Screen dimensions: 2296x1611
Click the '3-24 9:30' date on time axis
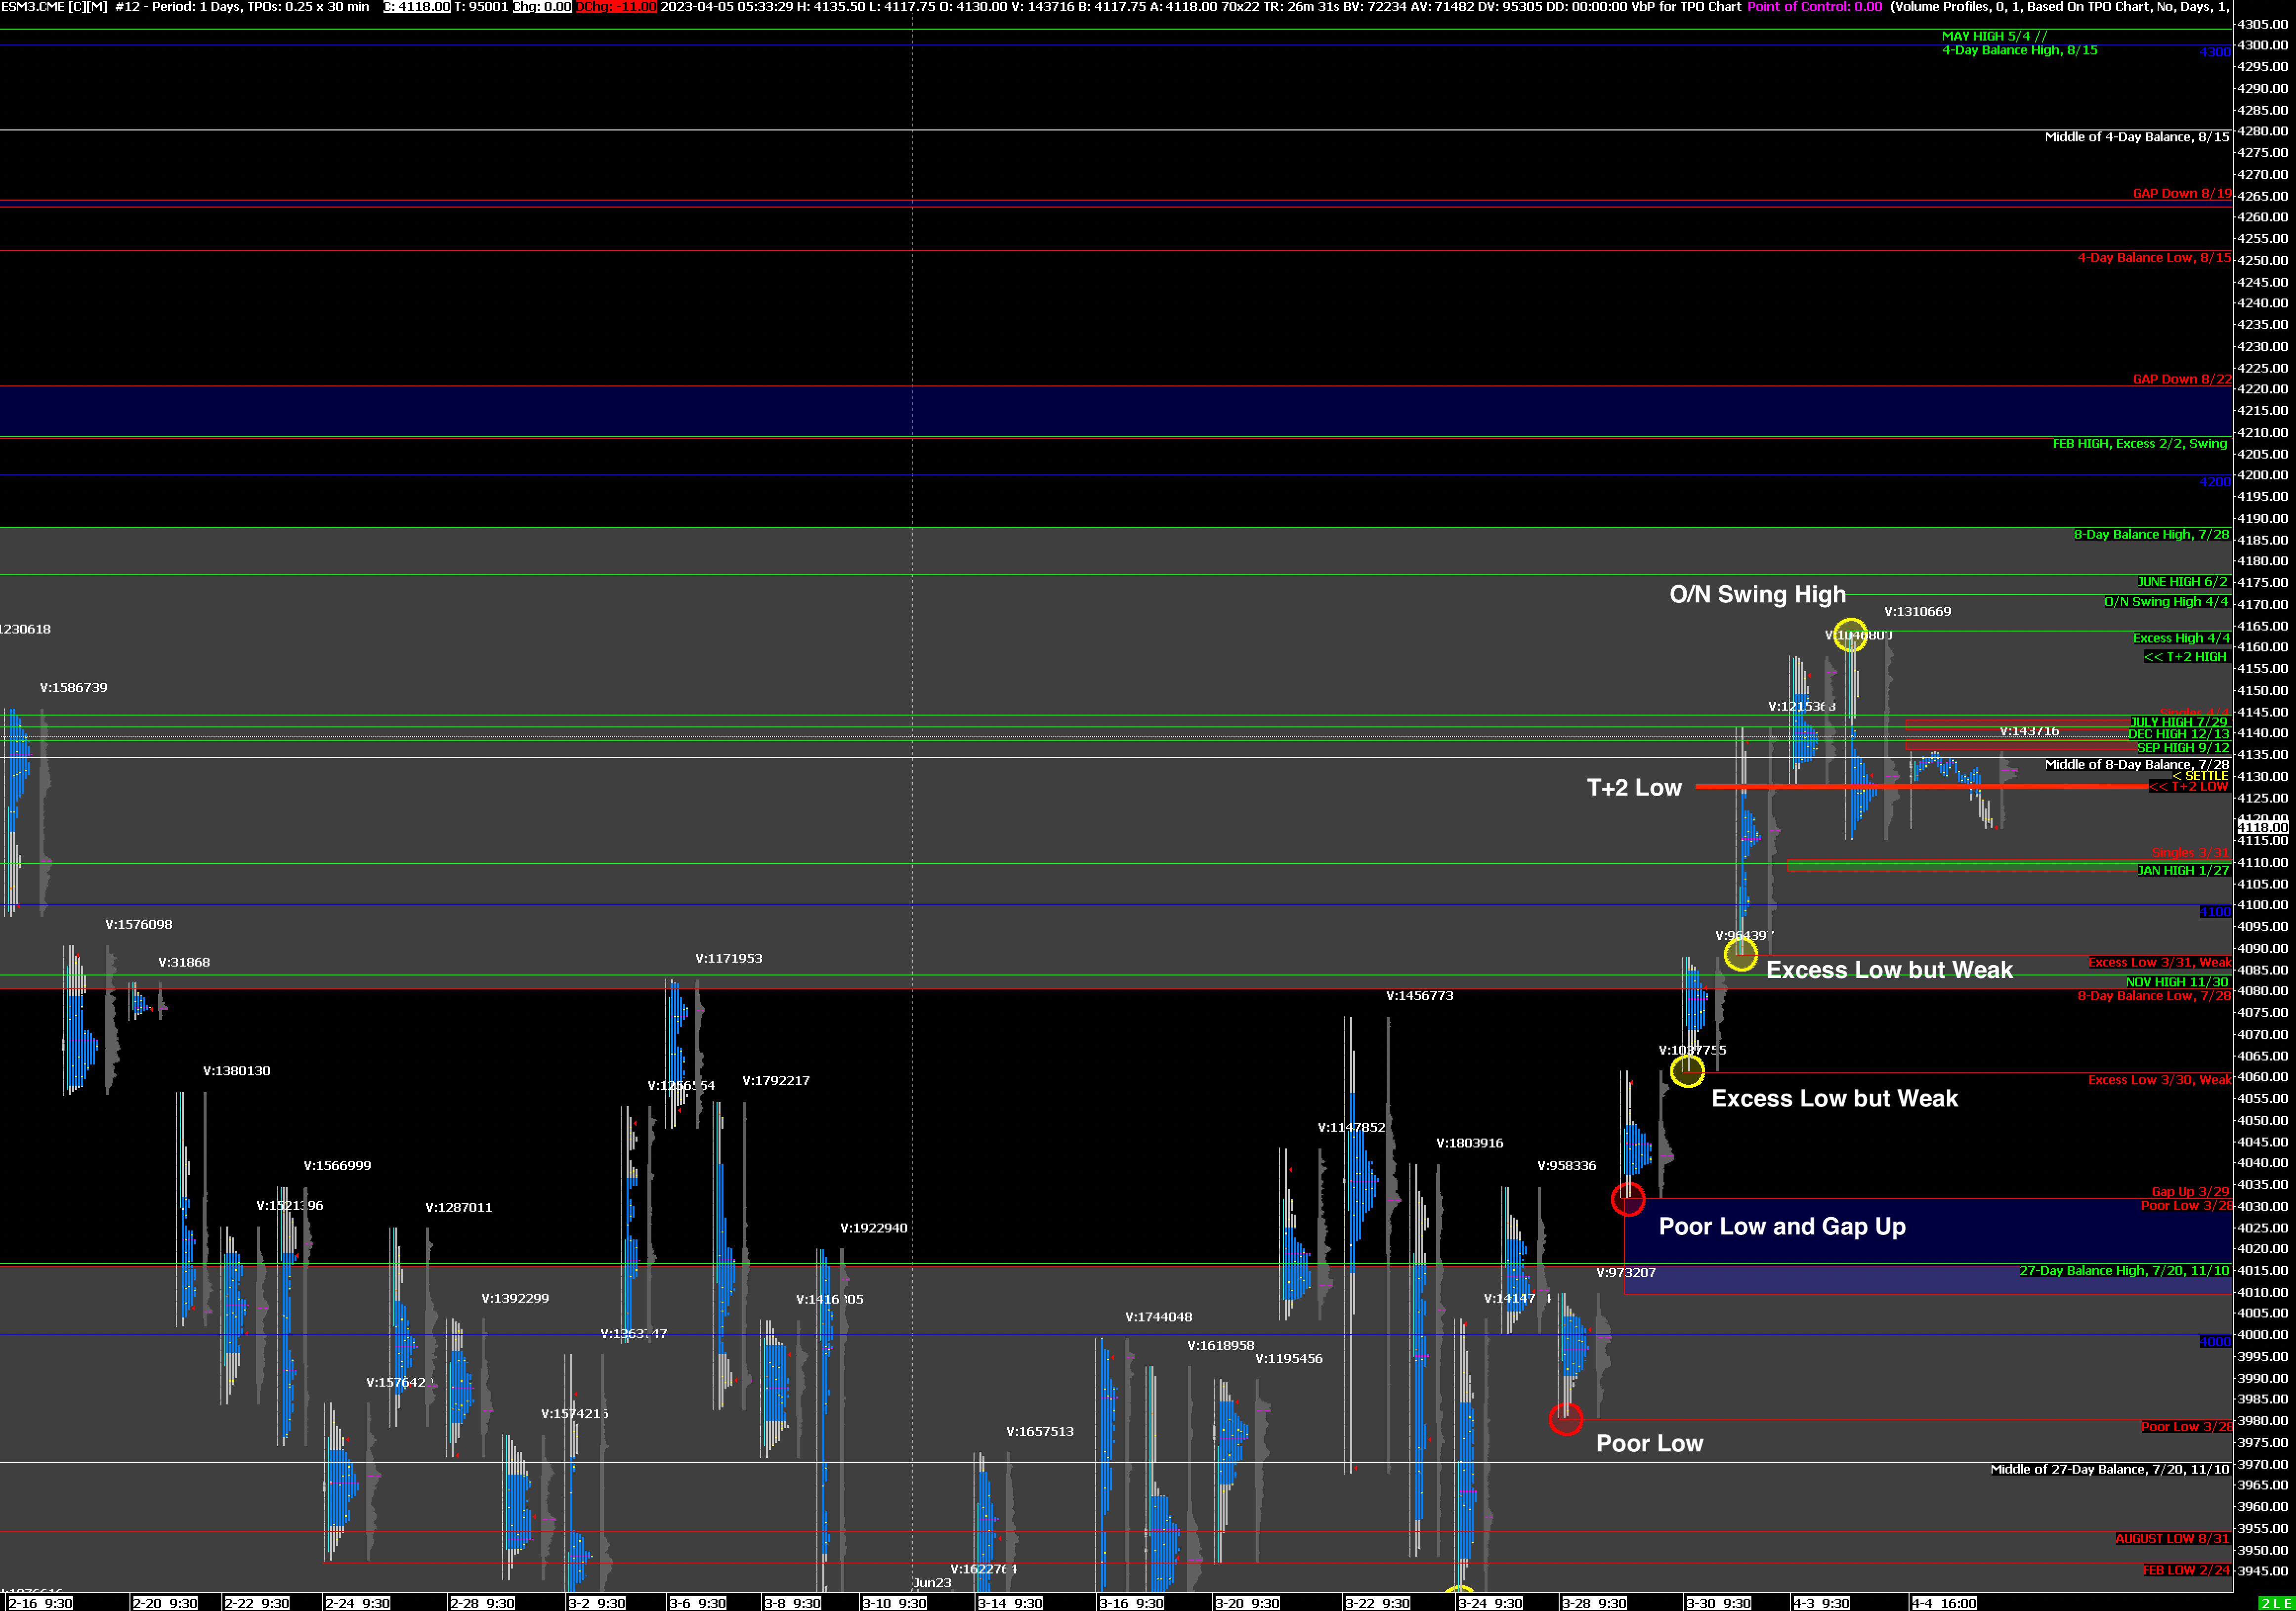[1490, 1603]
